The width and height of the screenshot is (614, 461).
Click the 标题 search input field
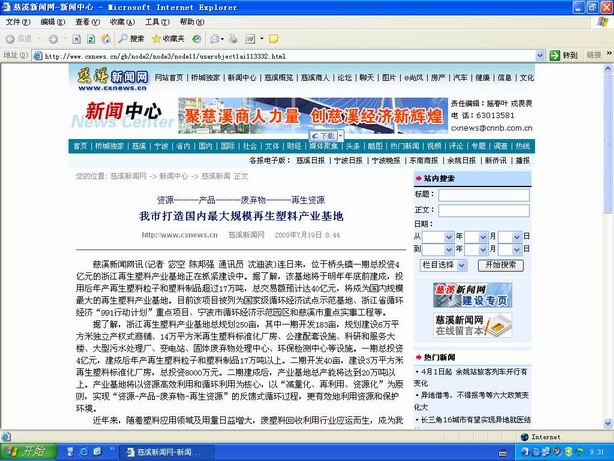pyautogui.click(x=486, y=195)
